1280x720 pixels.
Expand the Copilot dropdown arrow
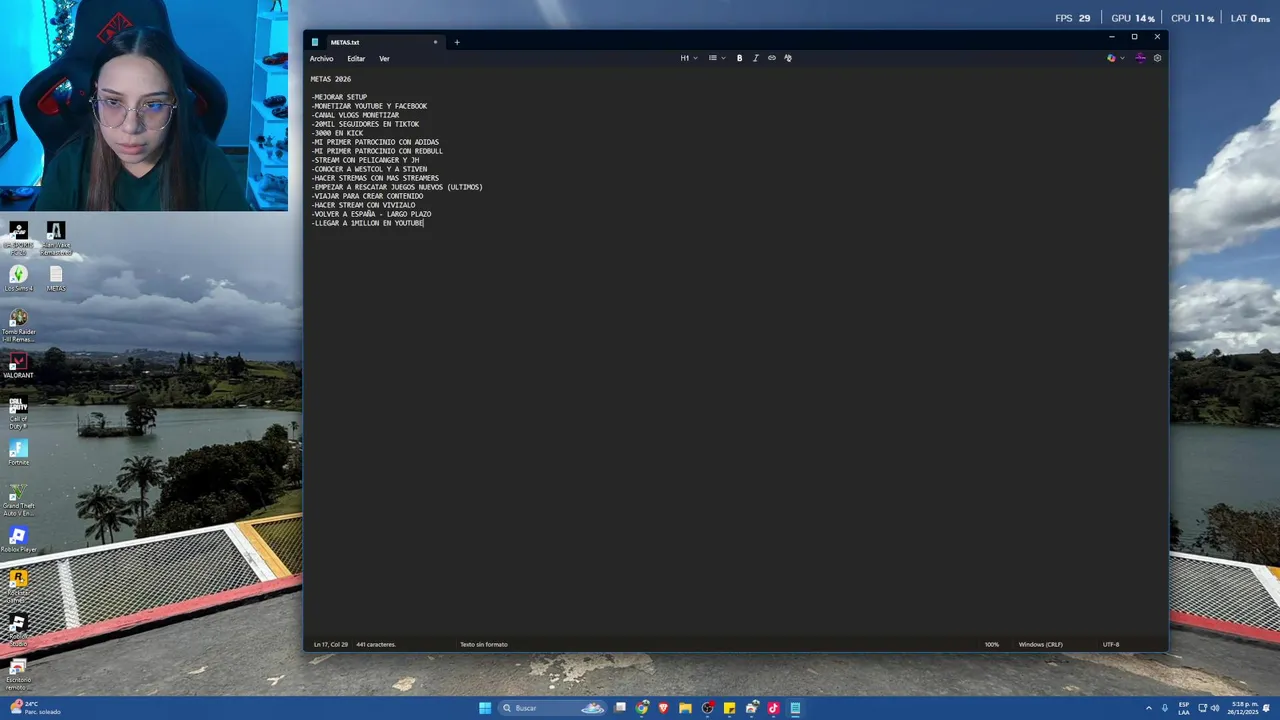tap(1122, 58)
